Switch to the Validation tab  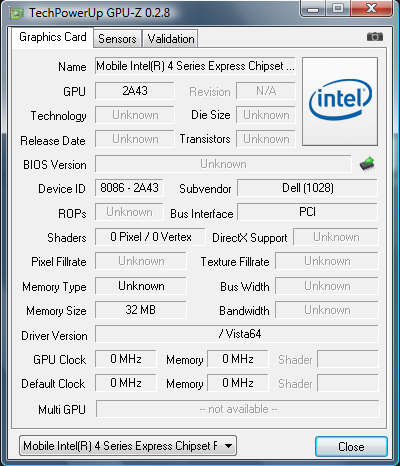pyautogui.click(x=171, y=39)
